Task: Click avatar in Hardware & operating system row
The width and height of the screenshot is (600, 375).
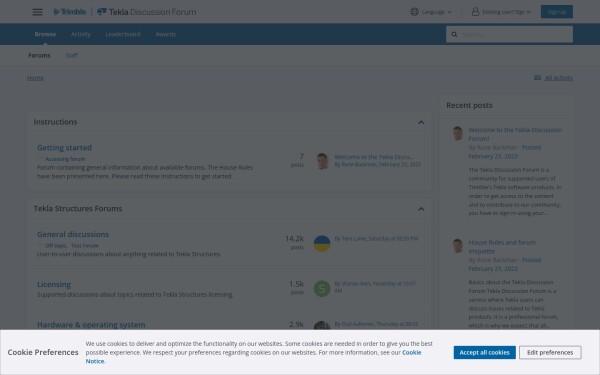Action: (322, 326)
